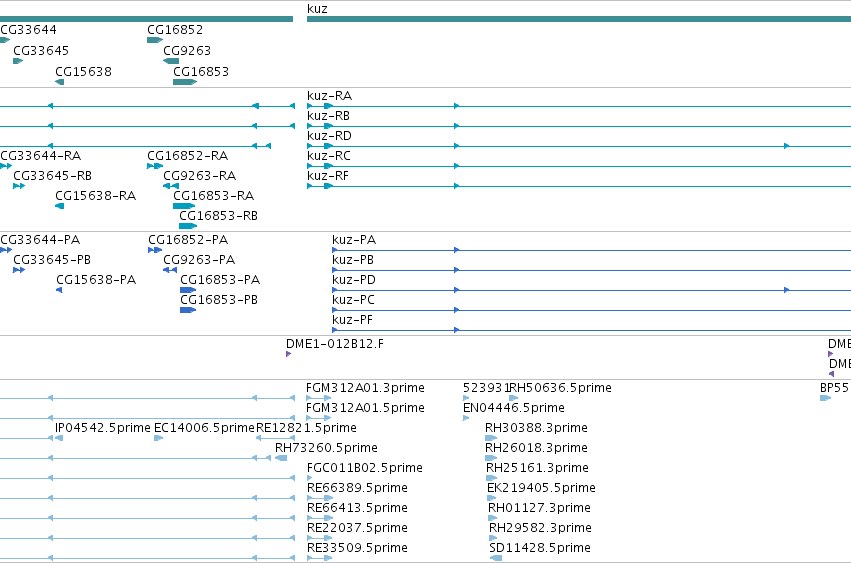Select the CG33644-RA transcript
Image resolution: width=851 pixels, height=563 pixels.
pos(6,166)
